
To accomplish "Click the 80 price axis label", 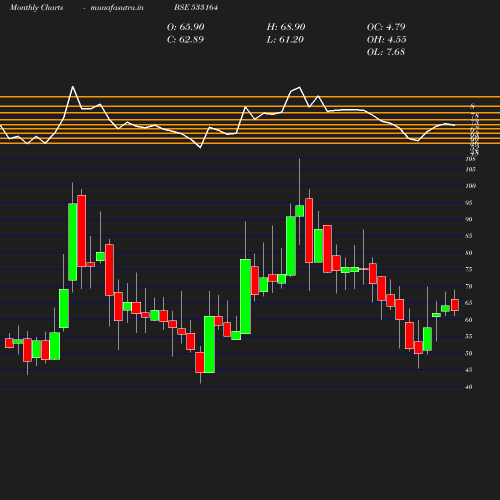I will (x=469, y=253).
